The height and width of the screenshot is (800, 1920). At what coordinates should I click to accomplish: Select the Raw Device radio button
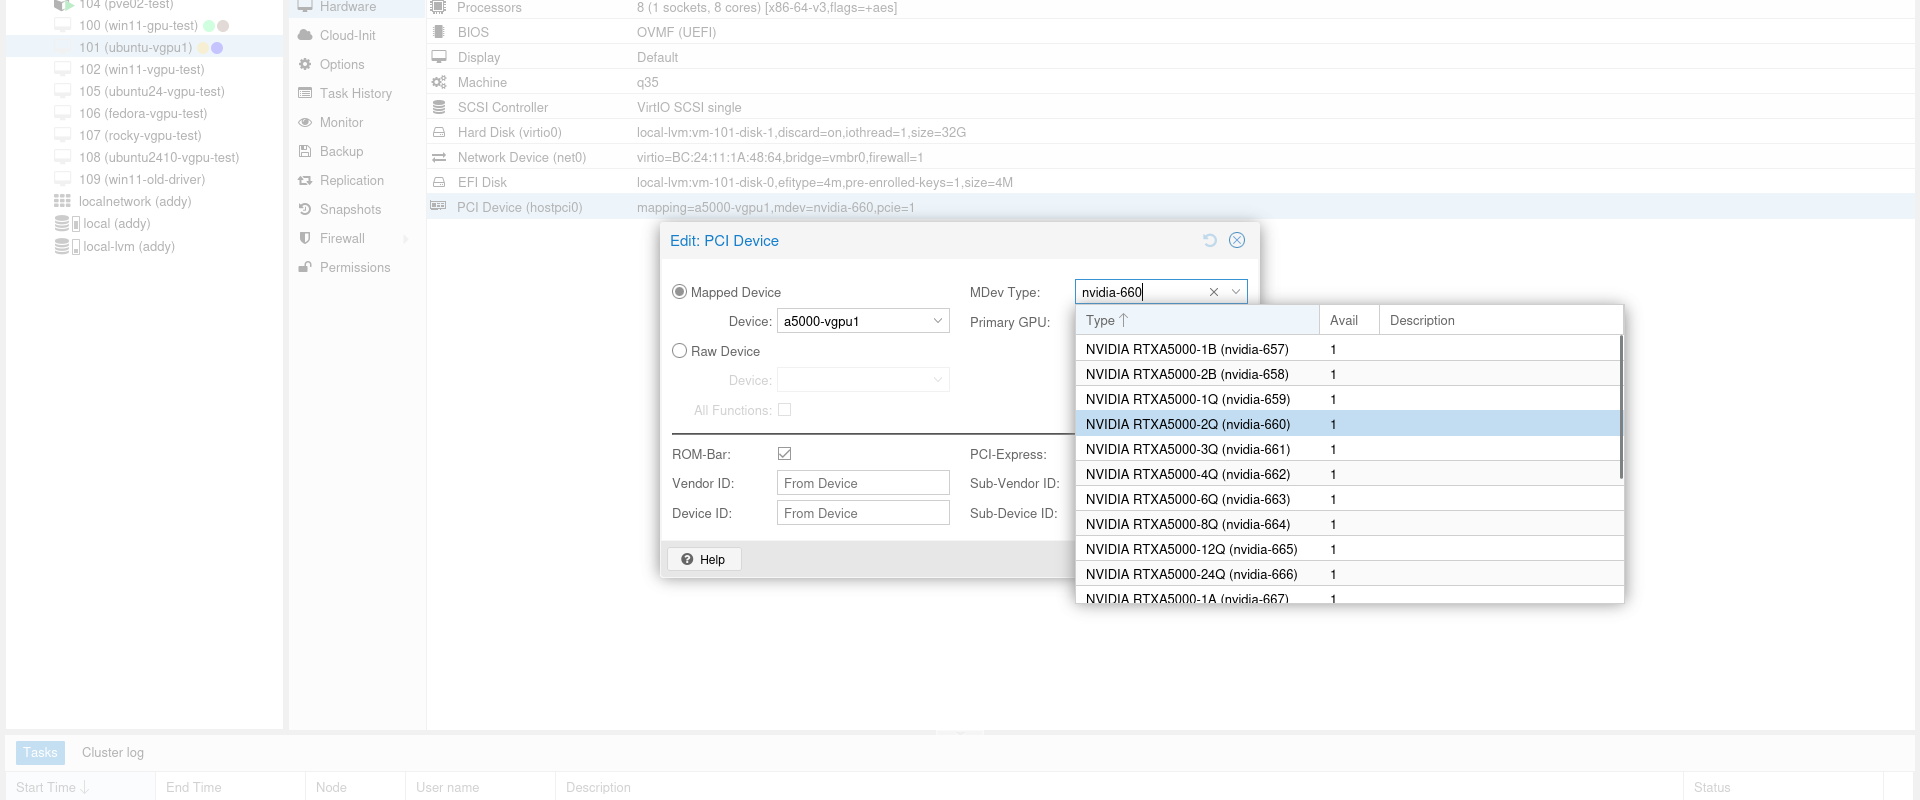[680, 351]
